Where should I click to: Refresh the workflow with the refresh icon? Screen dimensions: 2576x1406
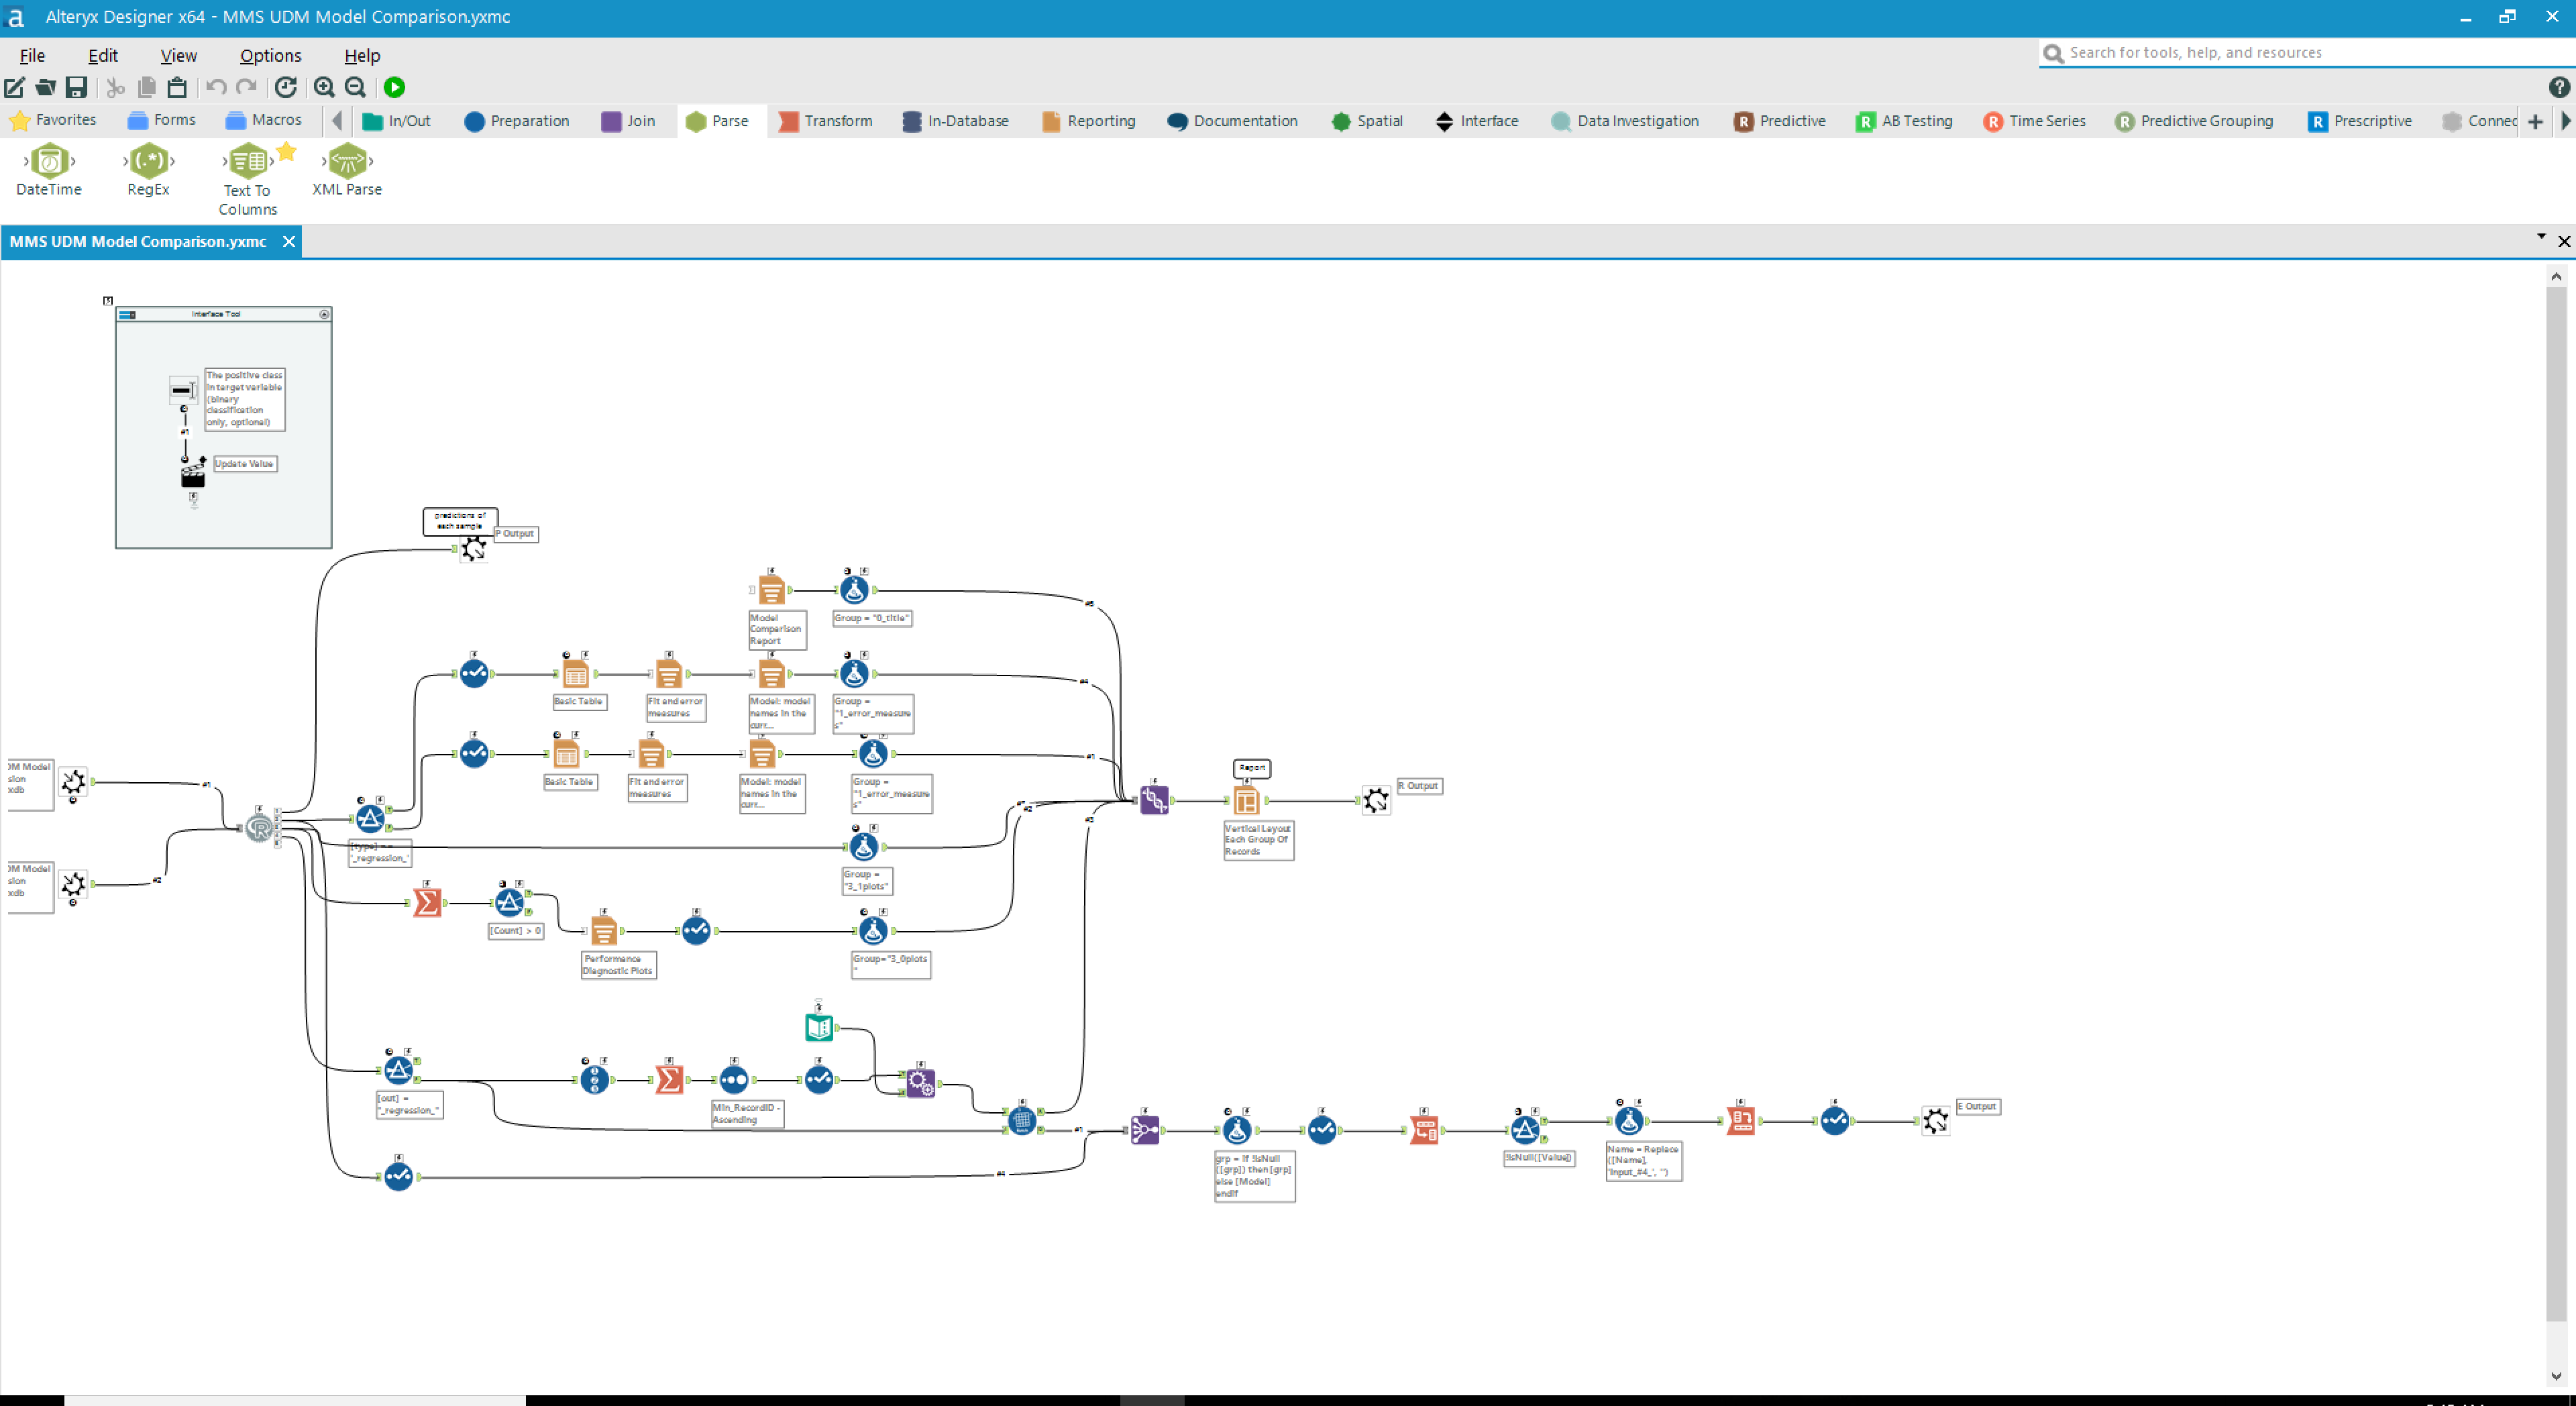(286, 88)
